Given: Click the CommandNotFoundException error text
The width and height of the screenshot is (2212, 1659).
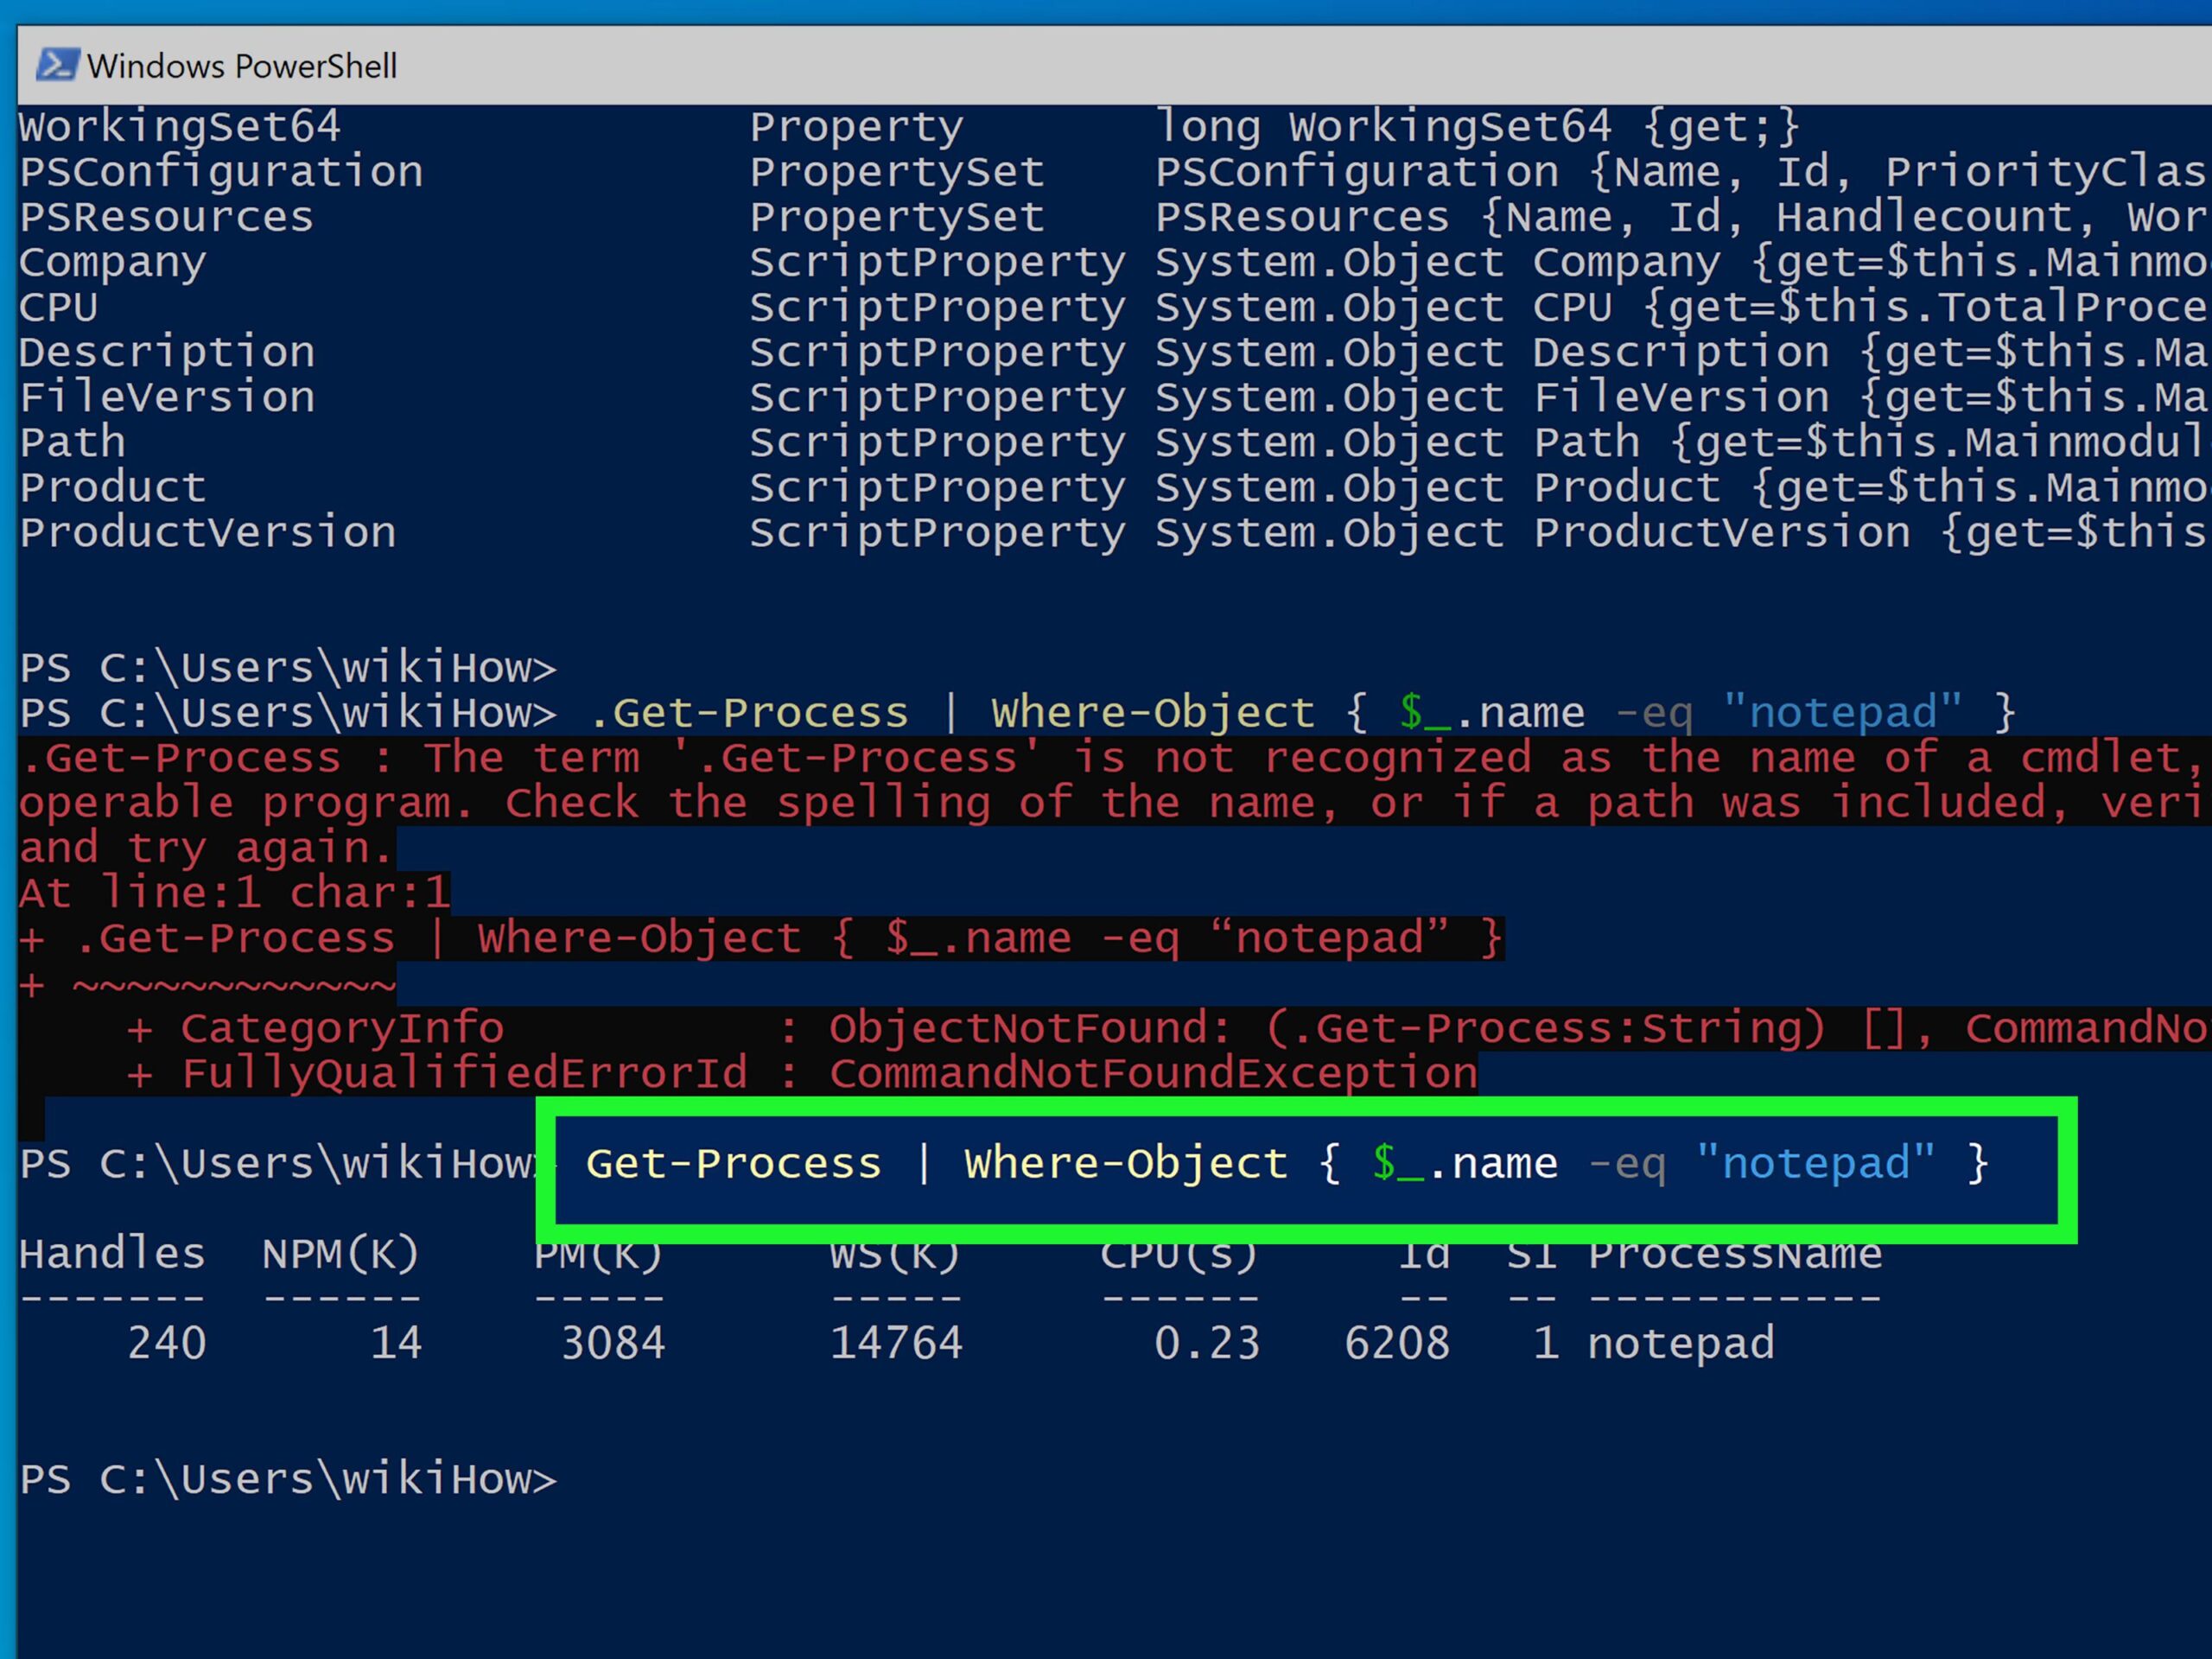Looking at the screenshot, I should pyautogui.click(x=1152, y=1073).
